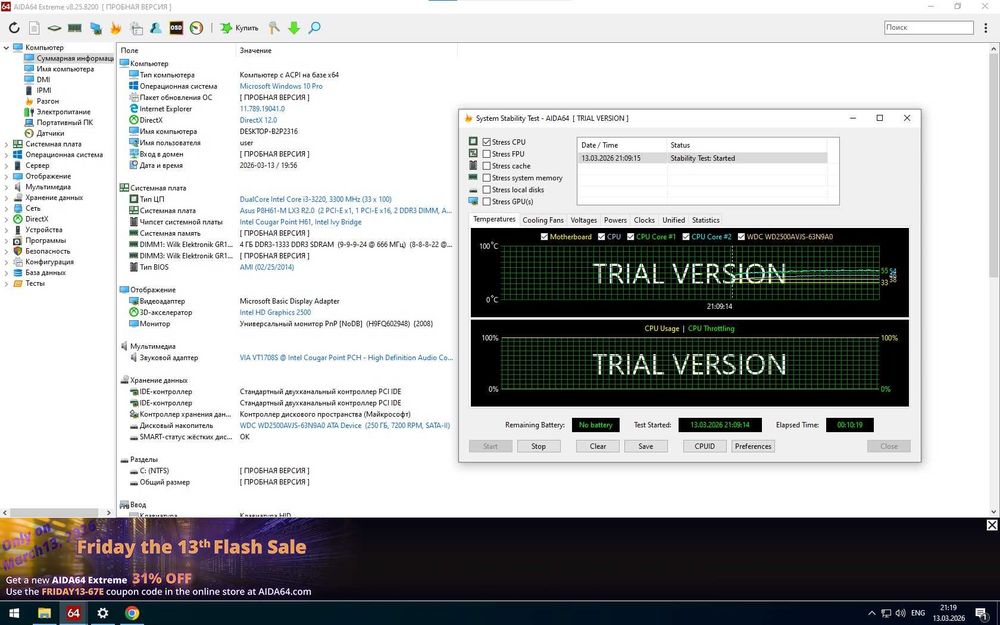Launch Chrome from taskbar
Image resolution: width=1000 pixels, height=625 pixels.
[132, 613]
